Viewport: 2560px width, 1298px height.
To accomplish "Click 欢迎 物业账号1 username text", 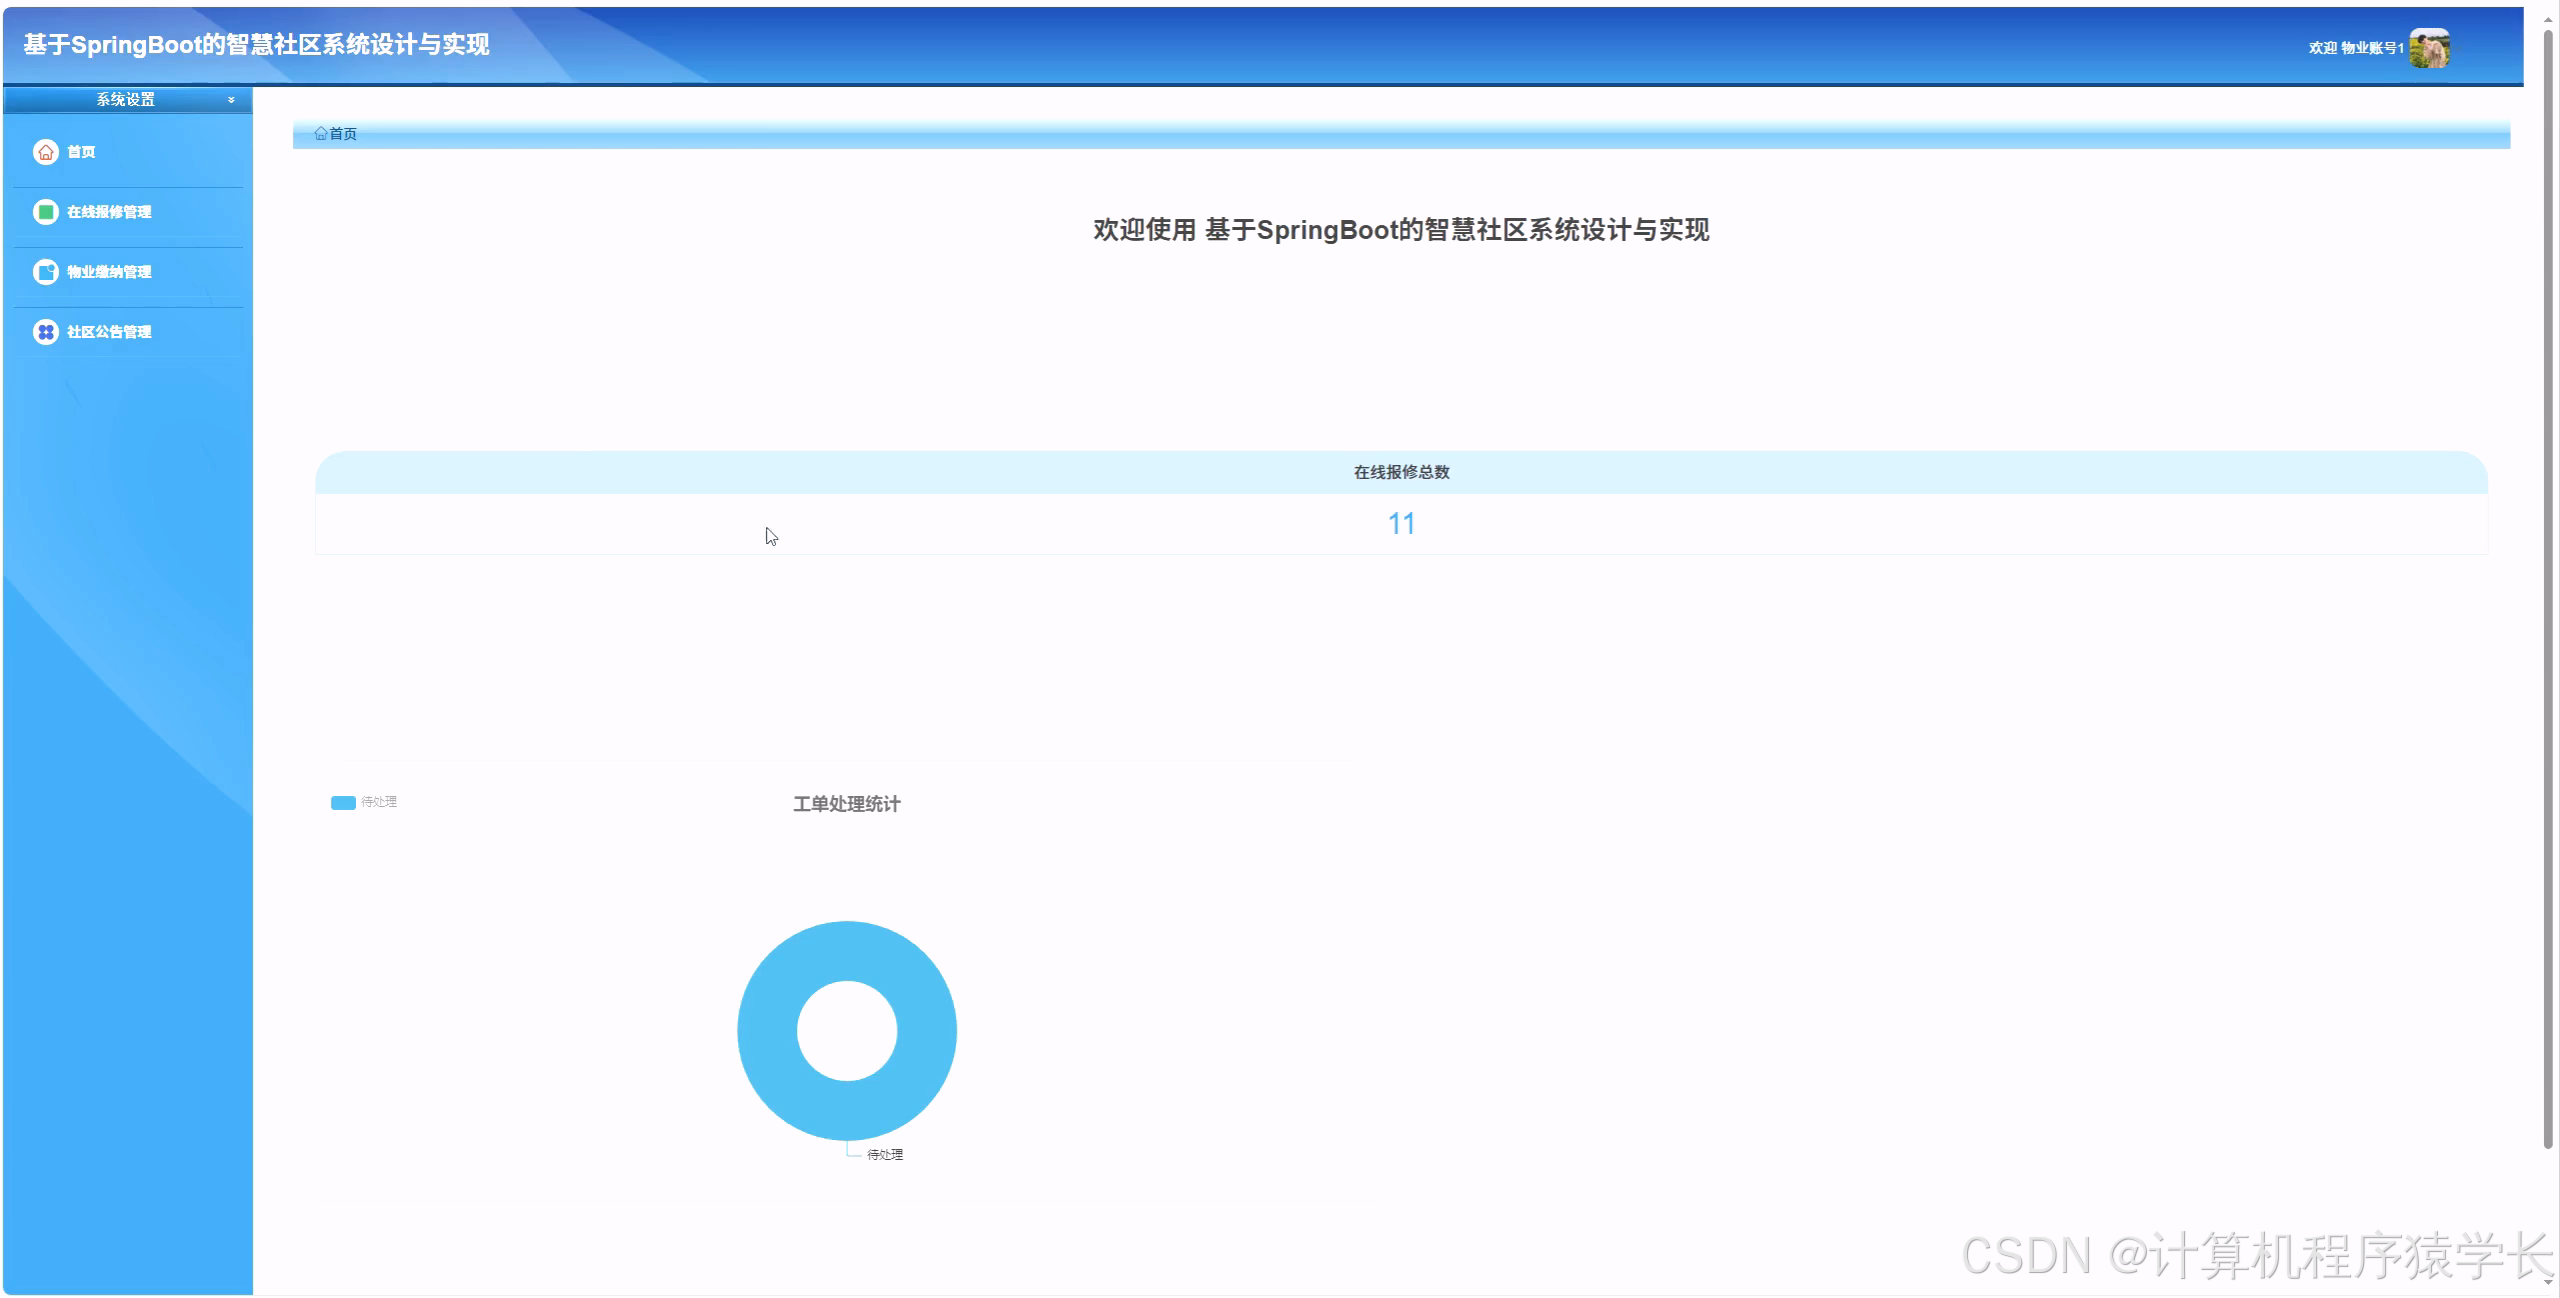I will pyautogui.click(x=2355, y=48).
